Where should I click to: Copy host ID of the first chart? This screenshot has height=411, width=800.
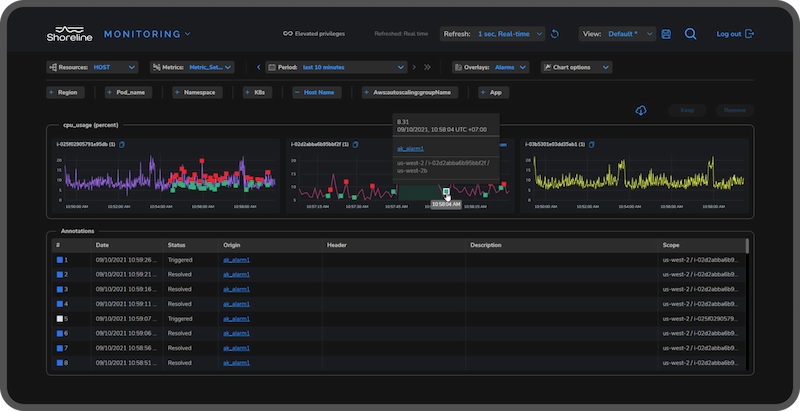coord(122,145)
